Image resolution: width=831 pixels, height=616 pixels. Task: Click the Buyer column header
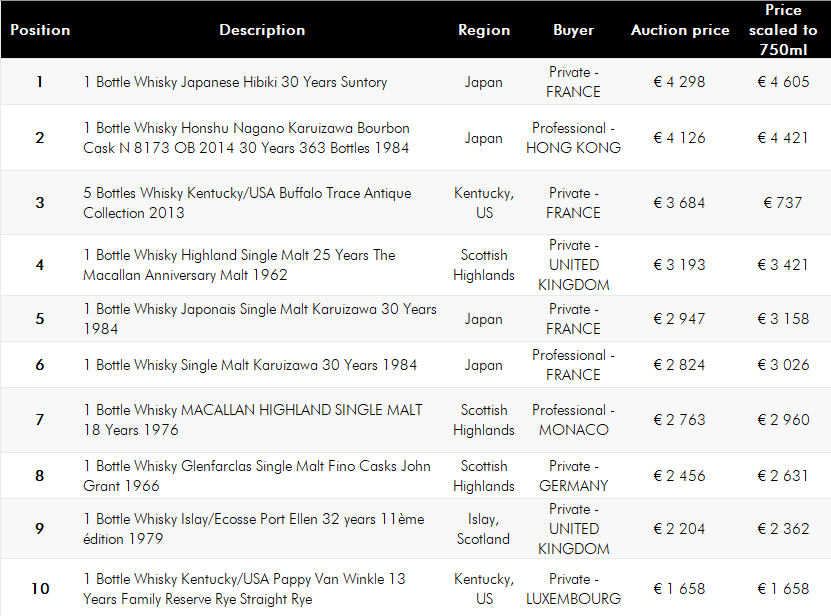[x=573, y=30]
